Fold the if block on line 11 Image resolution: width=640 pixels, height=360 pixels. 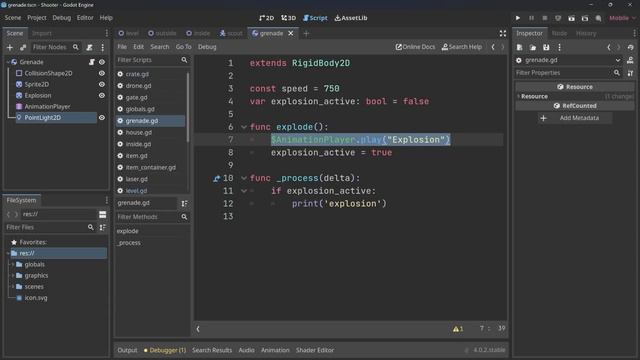pos(244,191)
